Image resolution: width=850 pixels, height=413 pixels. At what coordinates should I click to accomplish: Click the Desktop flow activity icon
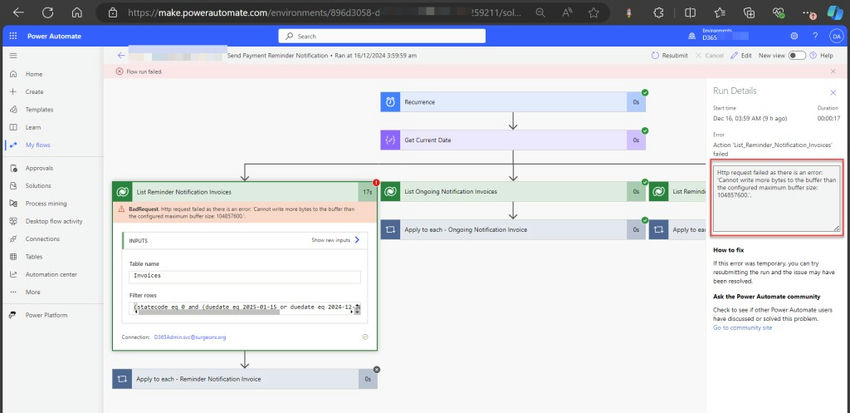tap(14, 221)
